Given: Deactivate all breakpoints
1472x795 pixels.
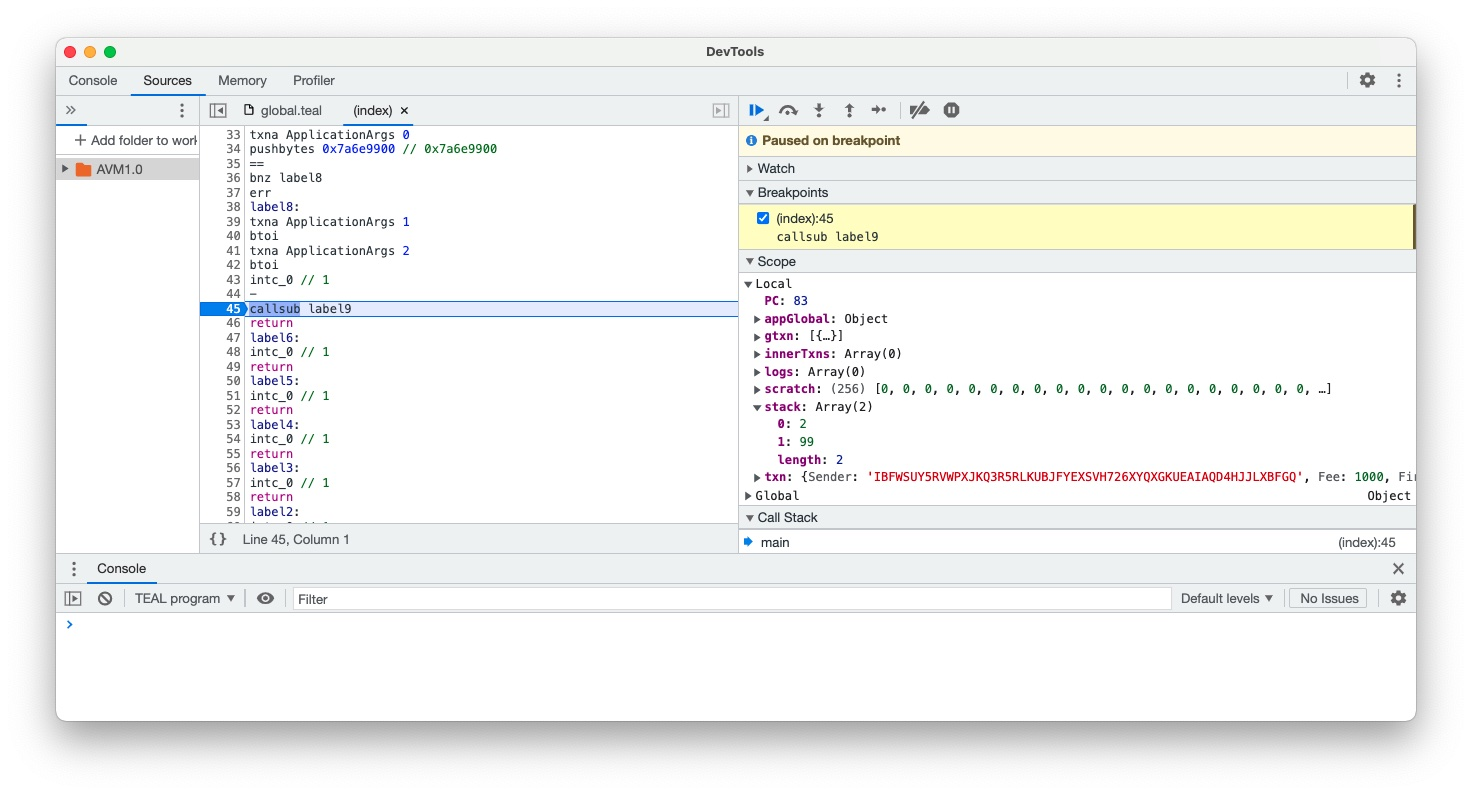Looking at the screenshot, I should point(919,110).
